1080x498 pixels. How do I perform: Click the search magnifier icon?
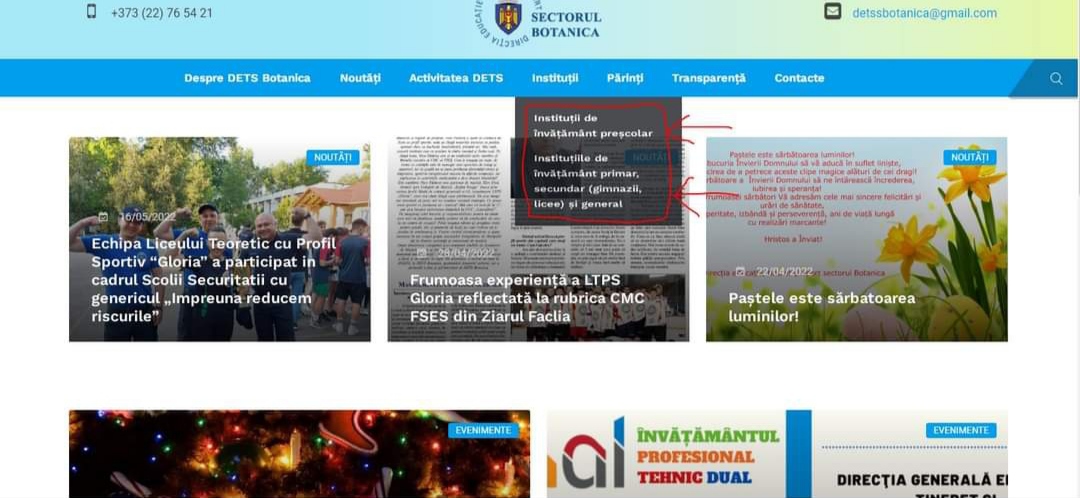point(1055,78)
